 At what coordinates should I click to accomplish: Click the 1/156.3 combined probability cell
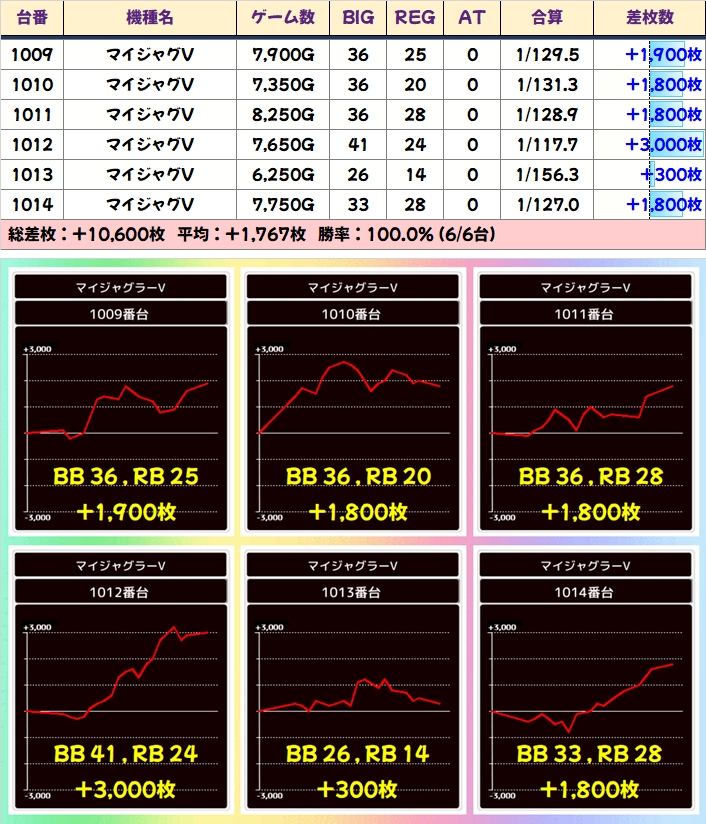(x=547, y=175)
